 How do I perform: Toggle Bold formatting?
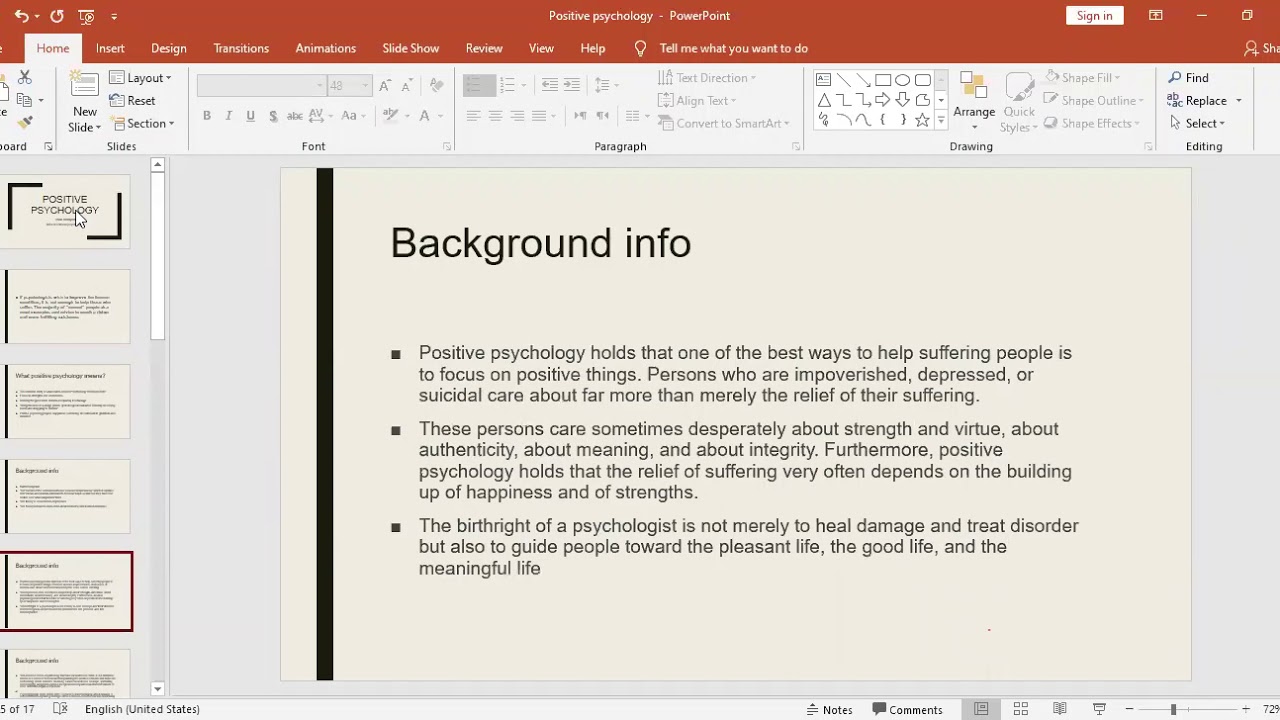(207, 116)
